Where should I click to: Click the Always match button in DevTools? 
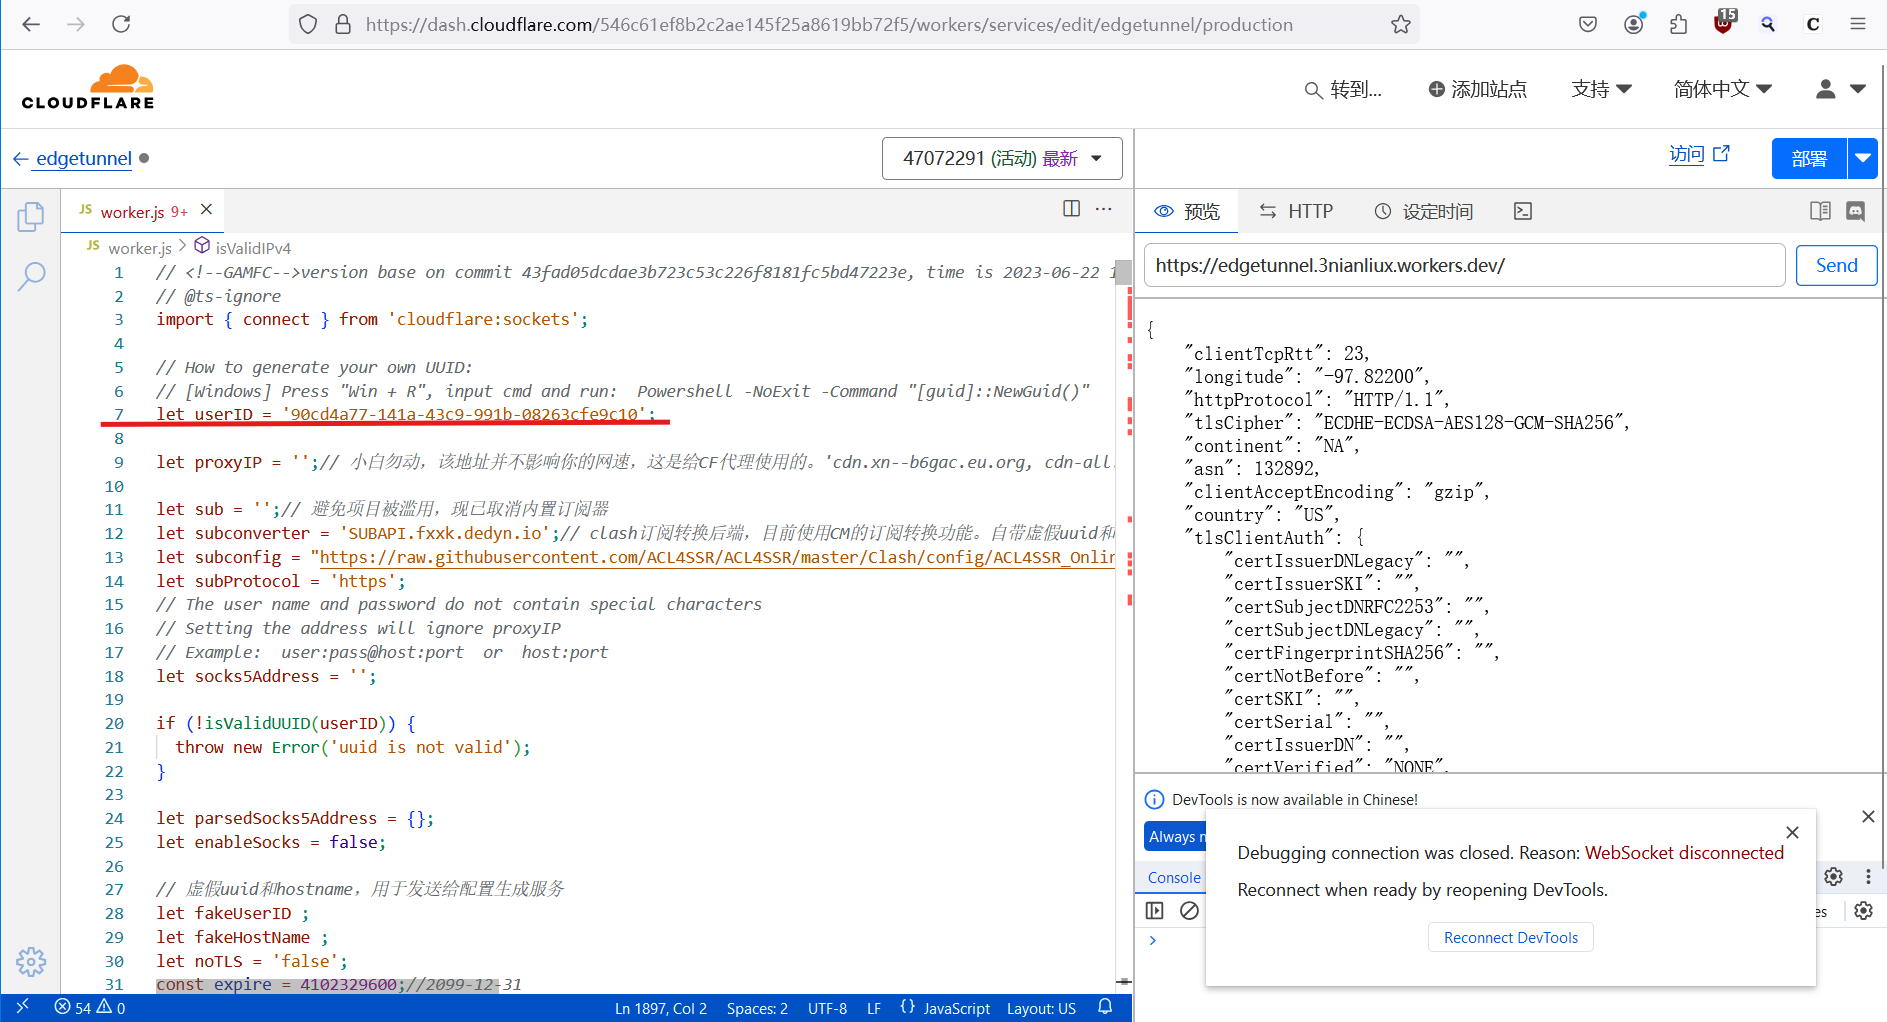pos(1175,837)
